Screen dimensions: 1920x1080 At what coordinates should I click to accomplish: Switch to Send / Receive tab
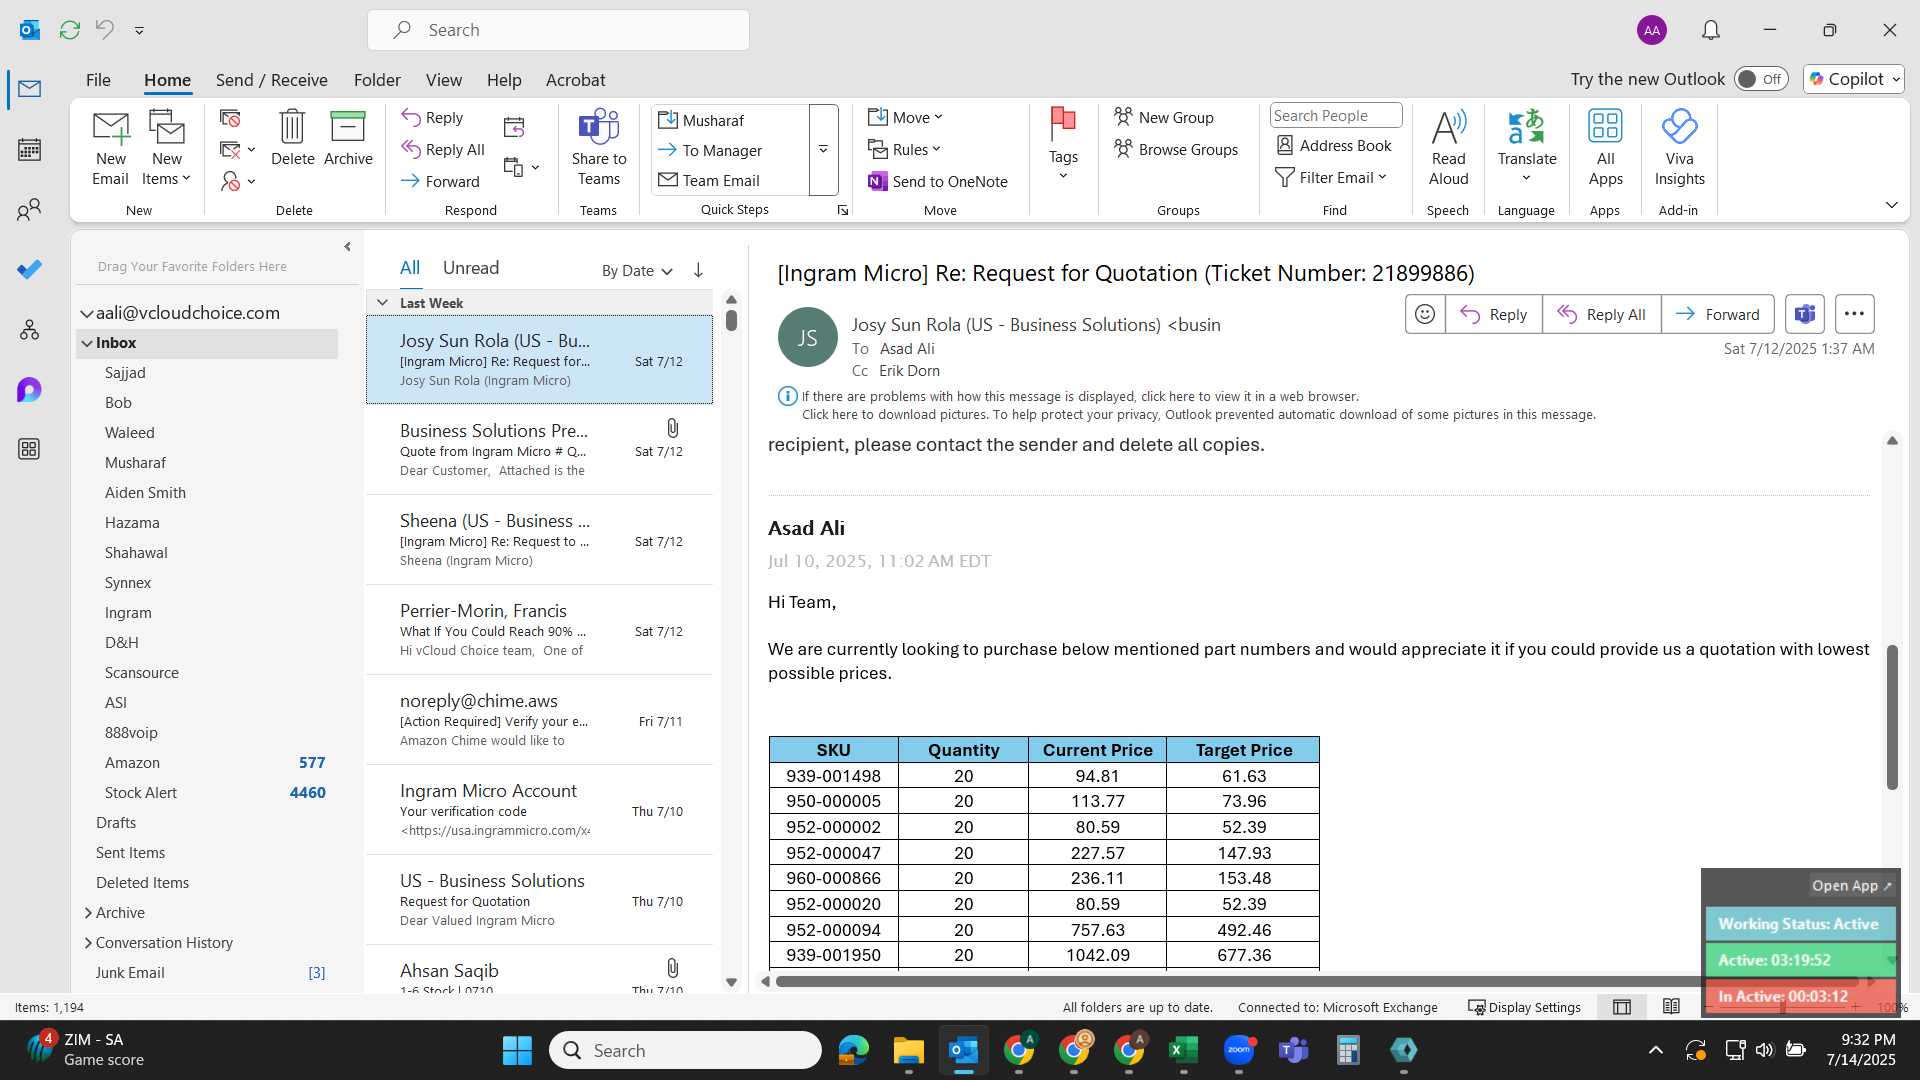pos(272,80)
